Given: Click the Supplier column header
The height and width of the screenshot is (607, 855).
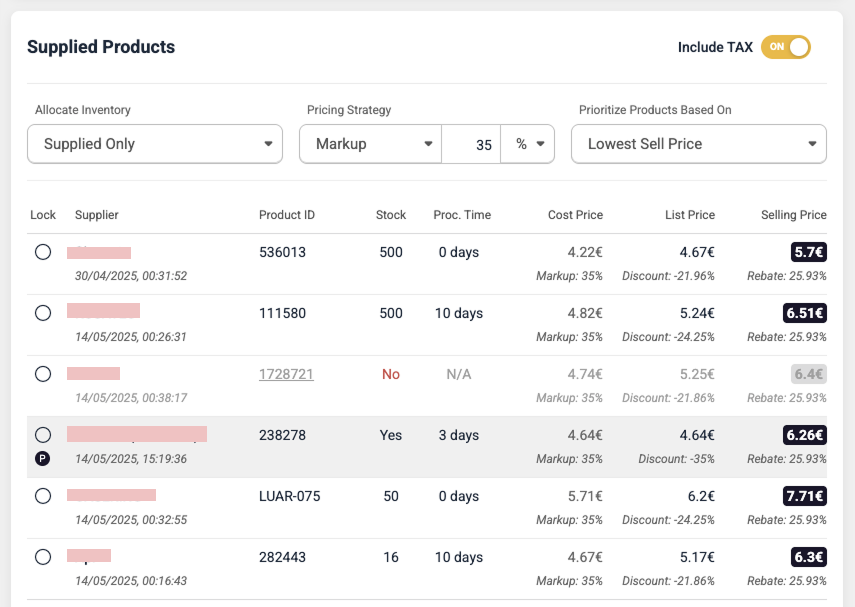Looking at the screenshot, I should coord(97,215).
